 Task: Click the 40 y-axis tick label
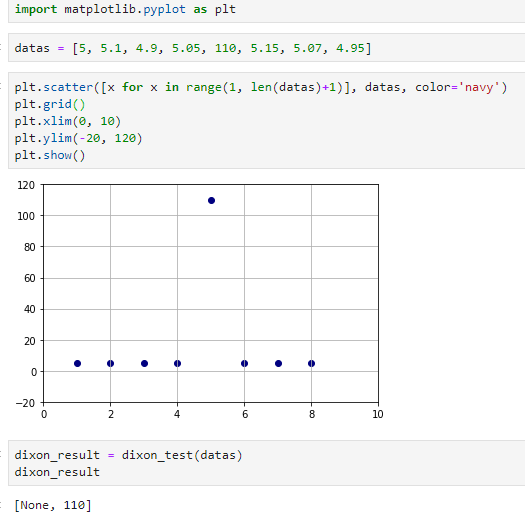(x=29, y=310)
